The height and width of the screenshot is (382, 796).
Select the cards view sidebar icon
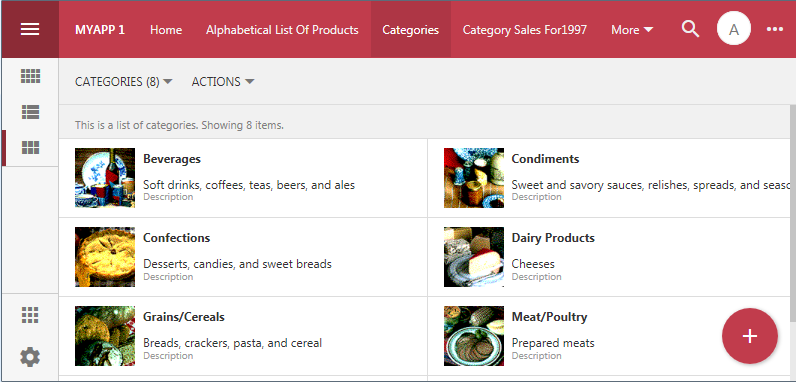tap(30, 148)
